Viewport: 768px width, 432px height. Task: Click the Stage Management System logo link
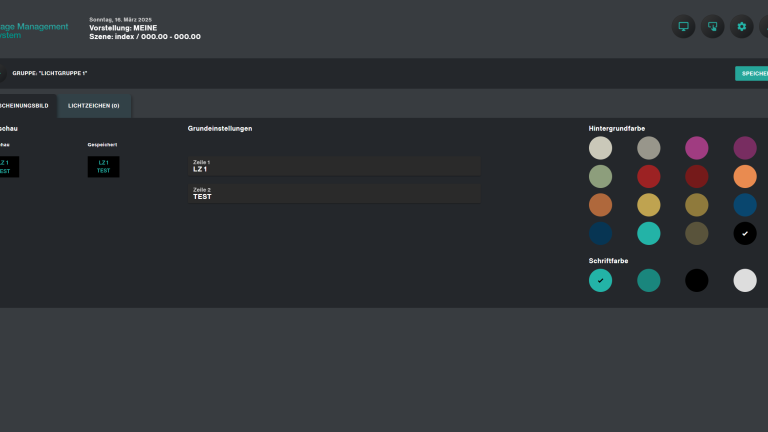click(33, 31)
